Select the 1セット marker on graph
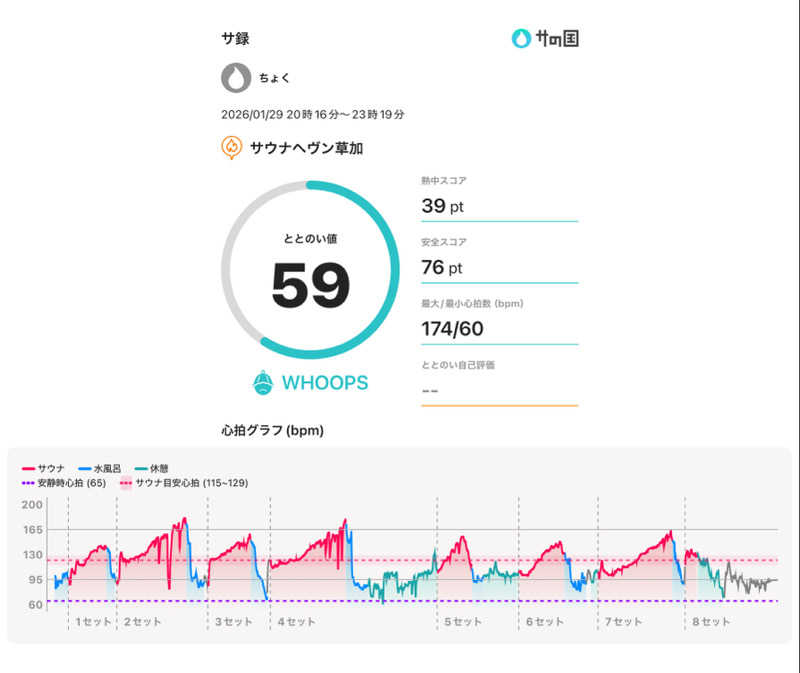This screenshot has height=673, width=800. tap(91, 621)
